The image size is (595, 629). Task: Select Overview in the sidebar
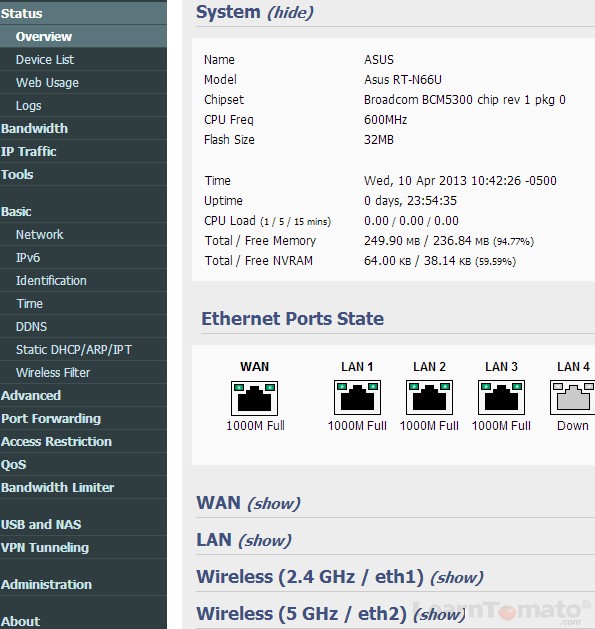click(83, 37)
